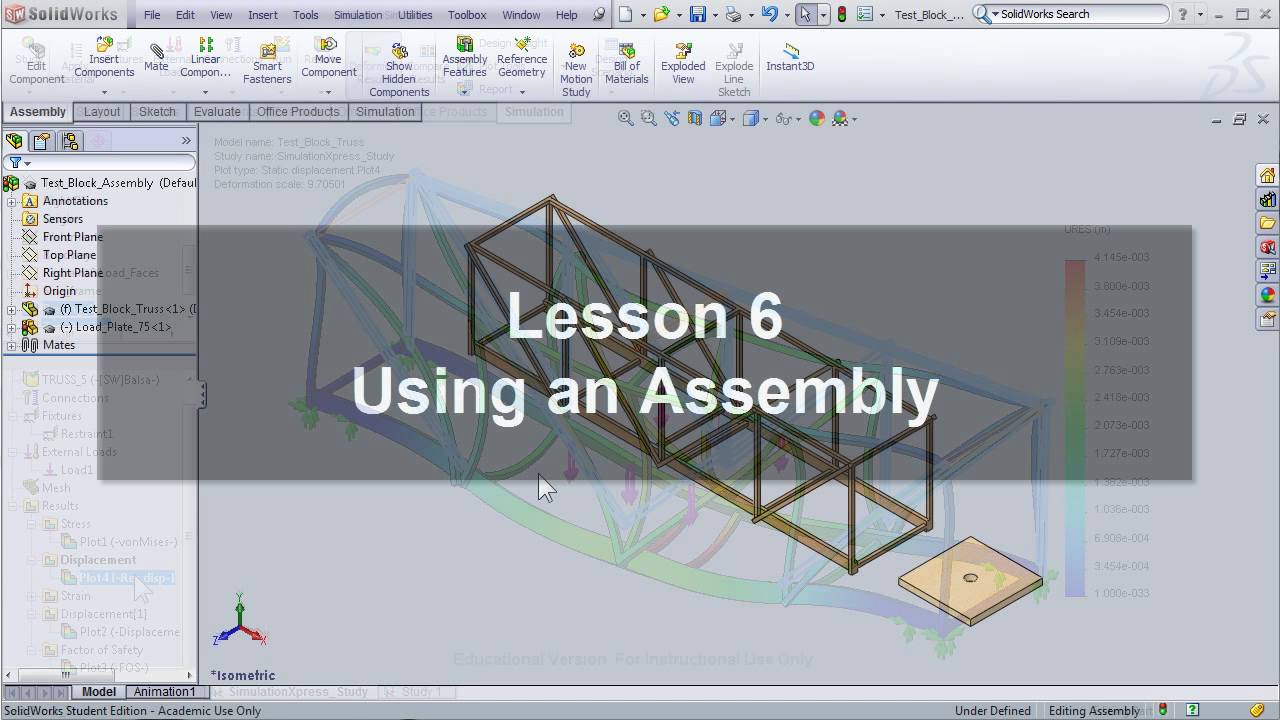Expand the Mates tree node

[x=12, y=345]
